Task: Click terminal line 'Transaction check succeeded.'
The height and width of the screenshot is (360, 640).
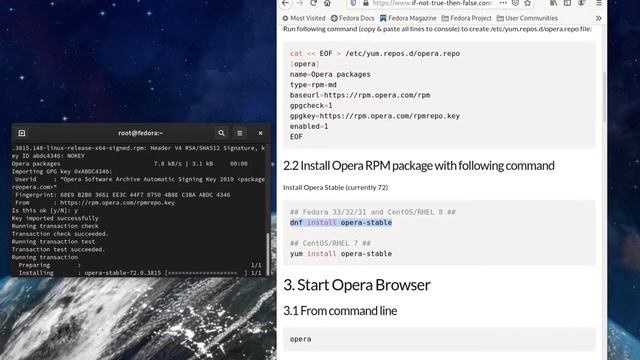Action: pos(60,234)
